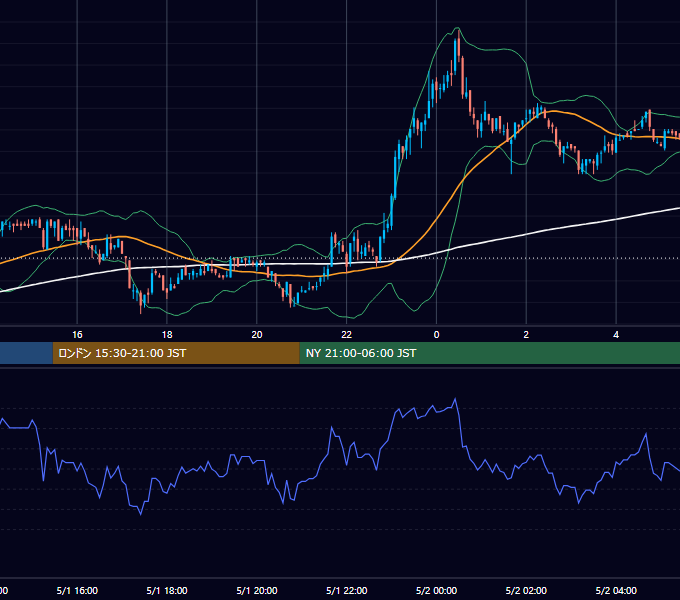Click the 5/1 18:00 label on oscillator axis
This screenshot has height=600, width=680.
[167, 590]
